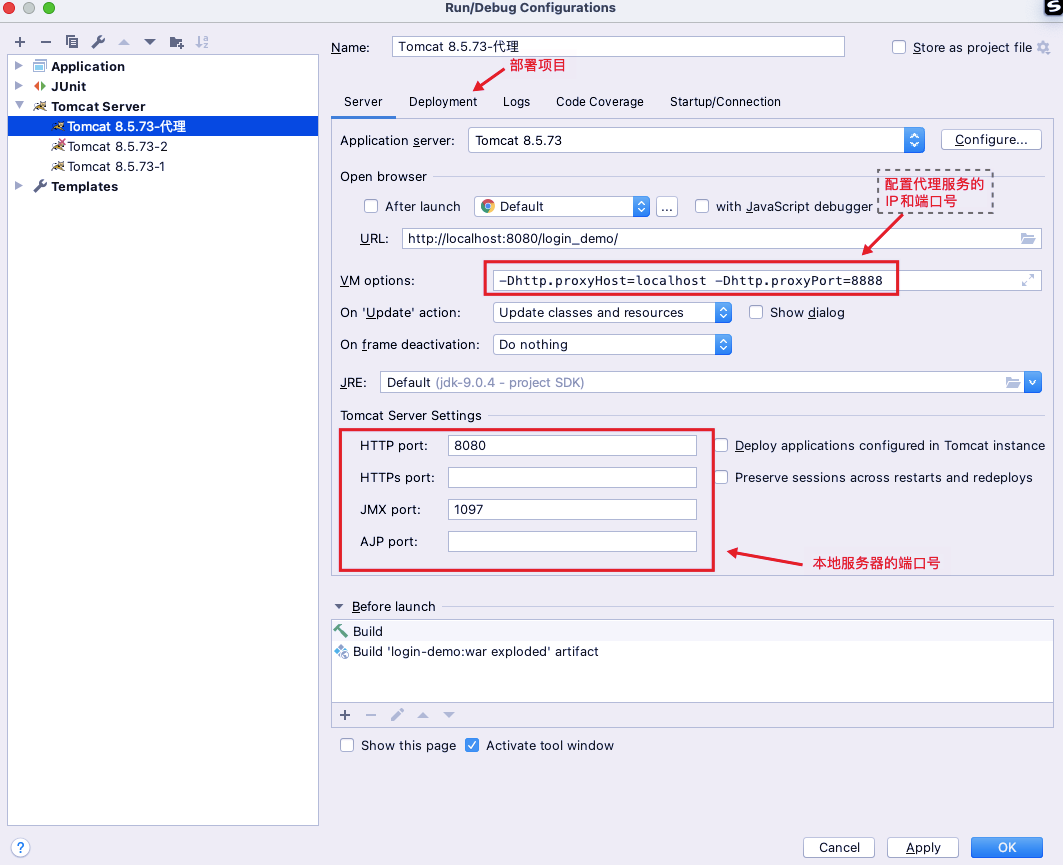Enable Preserve sessions across restarts and redeploys
The width and height of the screenshot is (1063, 865).
(721, 477)
